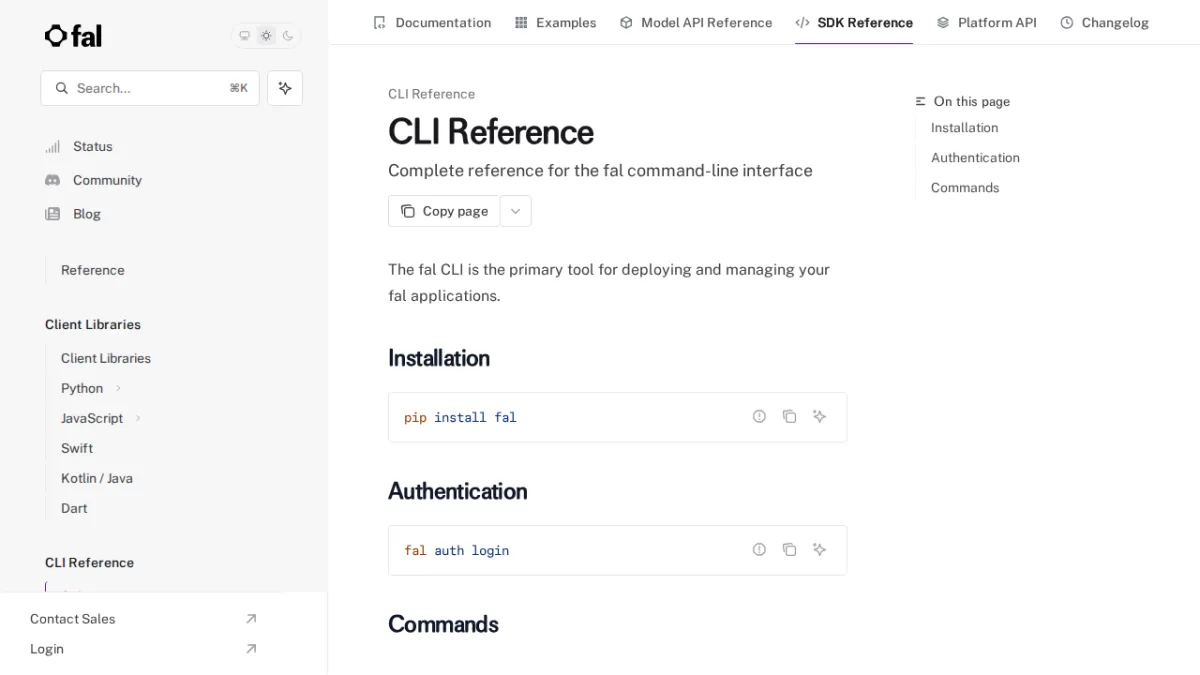This screenshot has height=675, width=1200.
Task: Click the Commands section heading
Action: pyautogui.click(x=443, y=624)
